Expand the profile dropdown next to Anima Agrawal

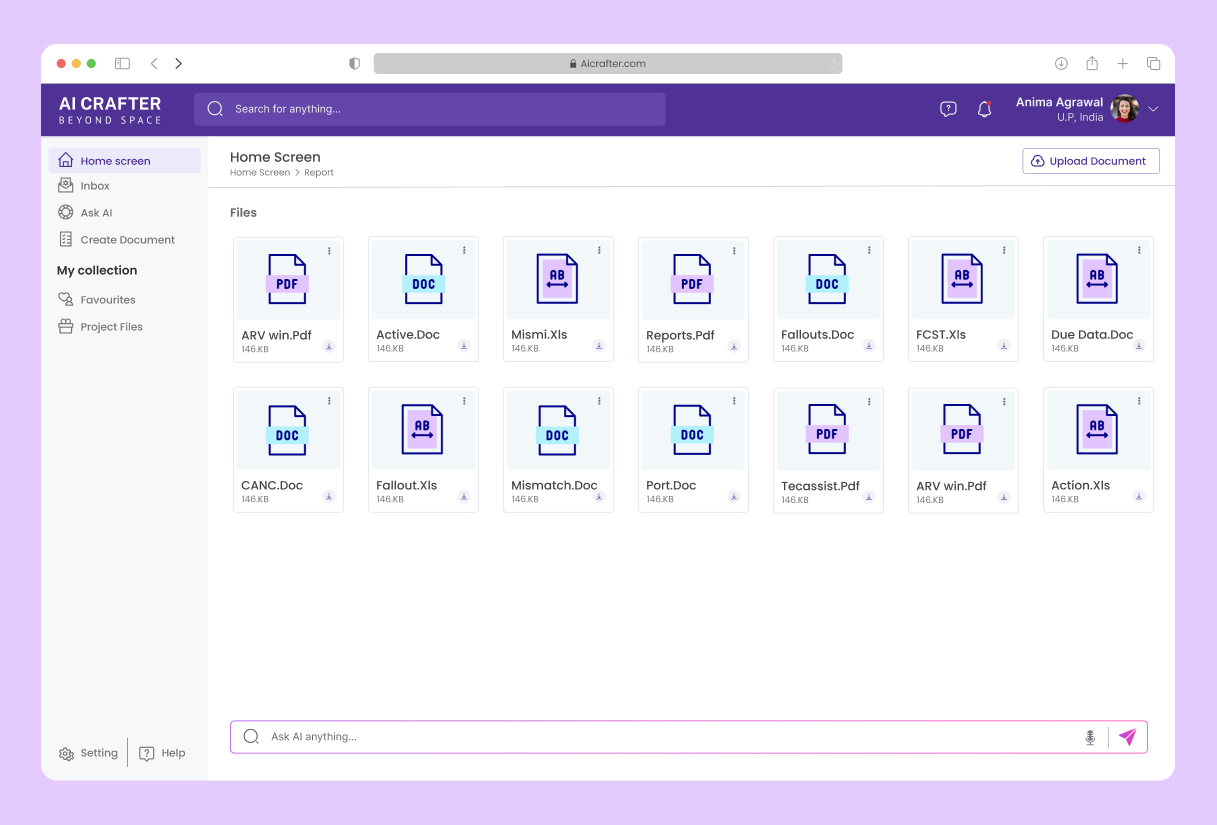pyautogui.click(x=1152, y=108)
